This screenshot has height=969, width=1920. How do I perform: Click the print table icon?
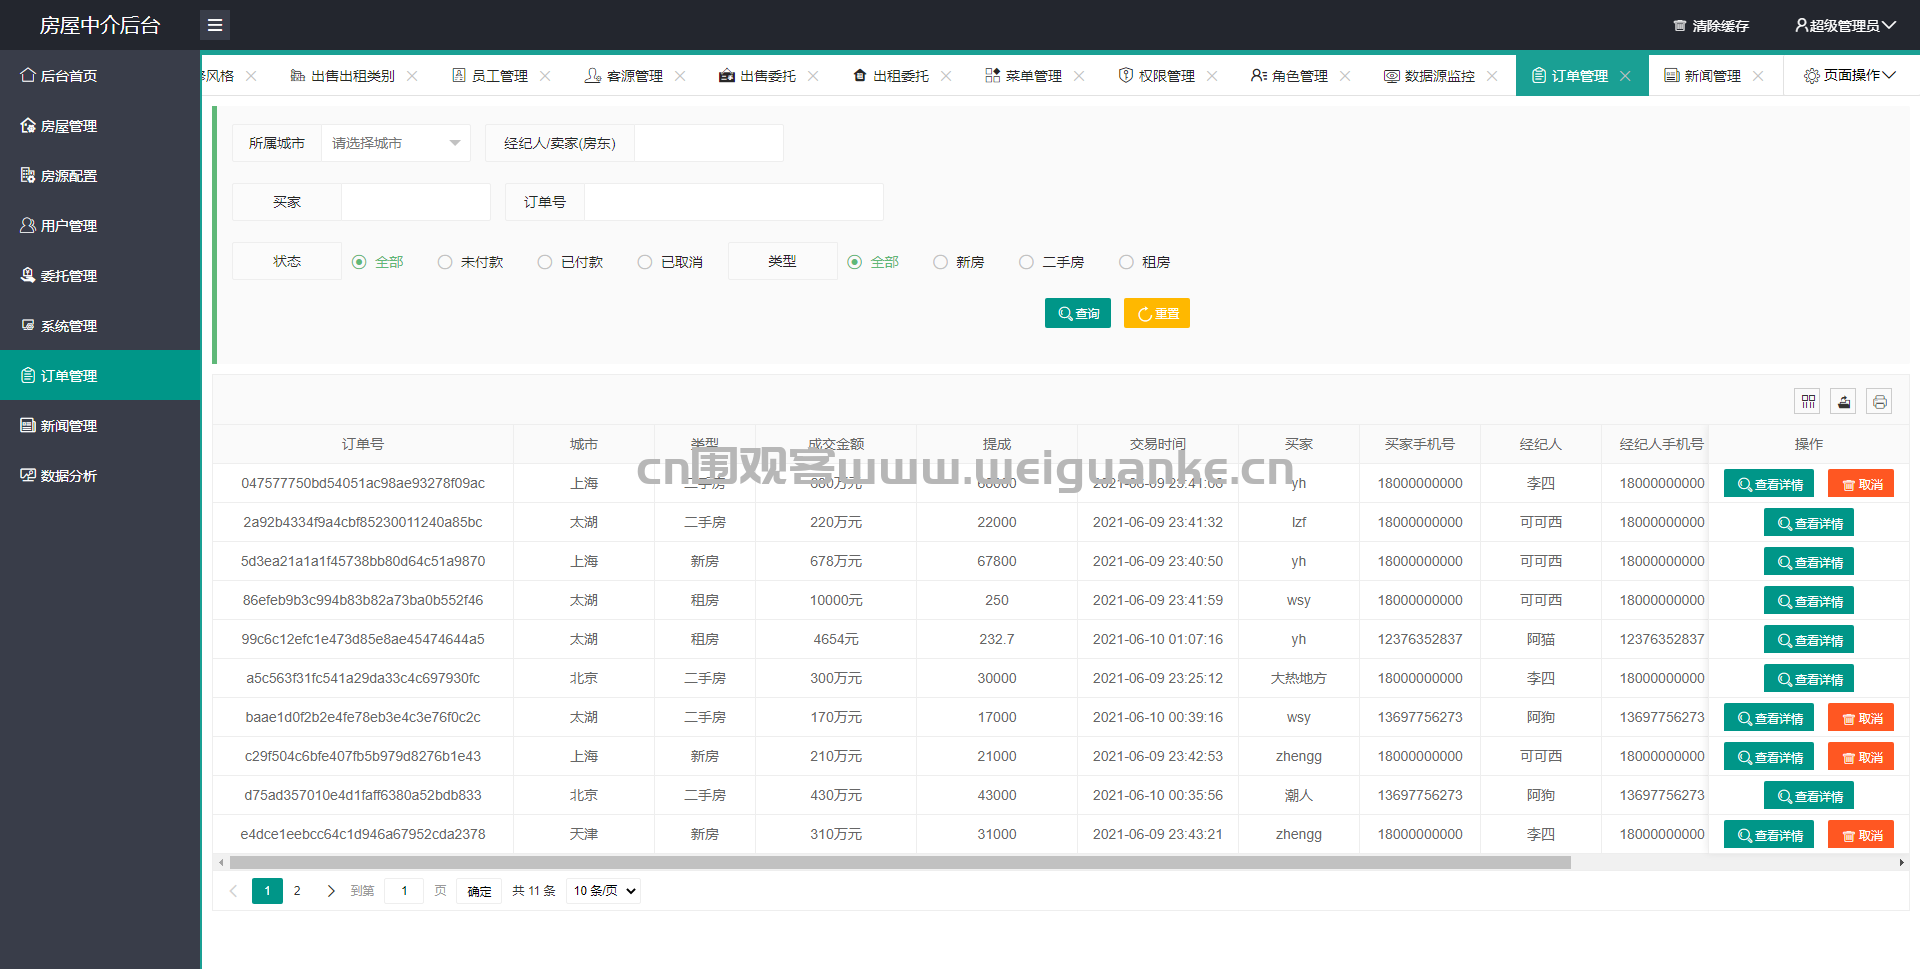click(1880, 401)
